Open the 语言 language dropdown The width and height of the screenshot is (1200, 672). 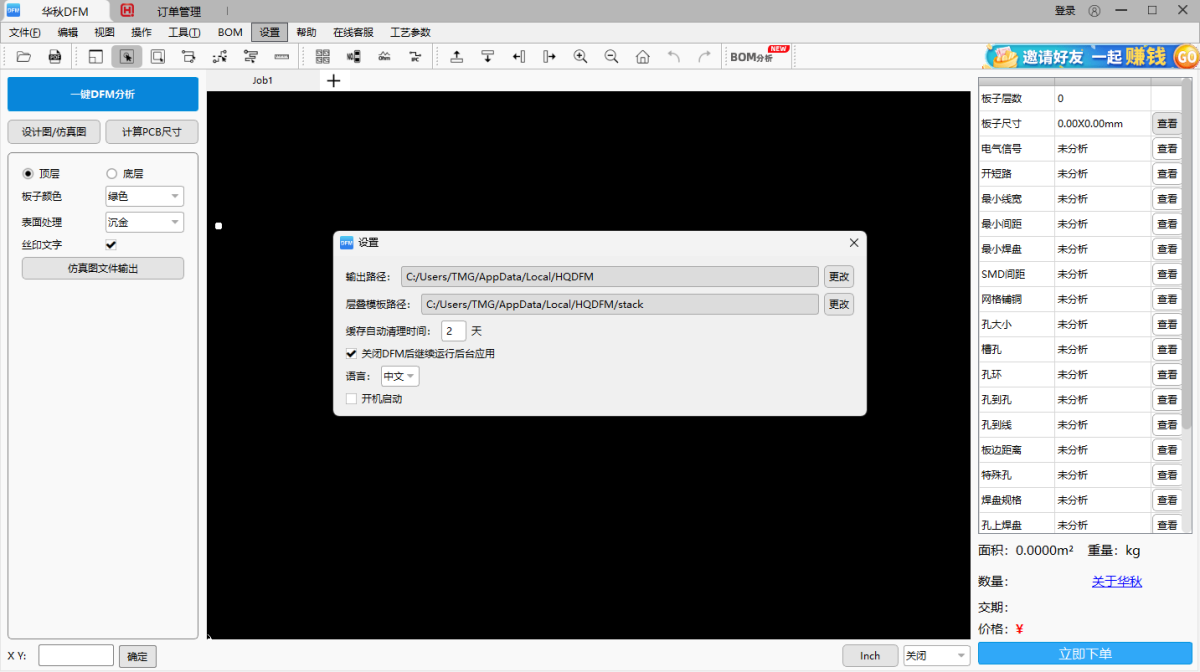point(400,376)
